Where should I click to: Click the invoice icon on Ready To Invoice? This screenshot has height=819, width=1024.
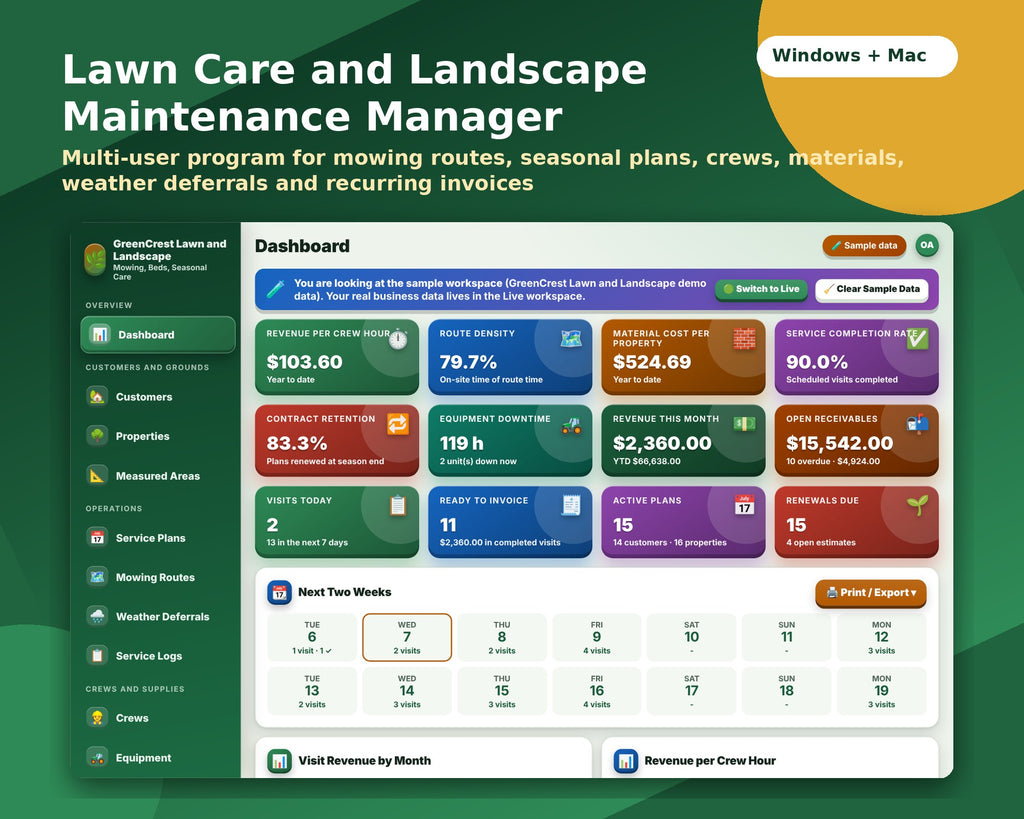coord(571,506)
